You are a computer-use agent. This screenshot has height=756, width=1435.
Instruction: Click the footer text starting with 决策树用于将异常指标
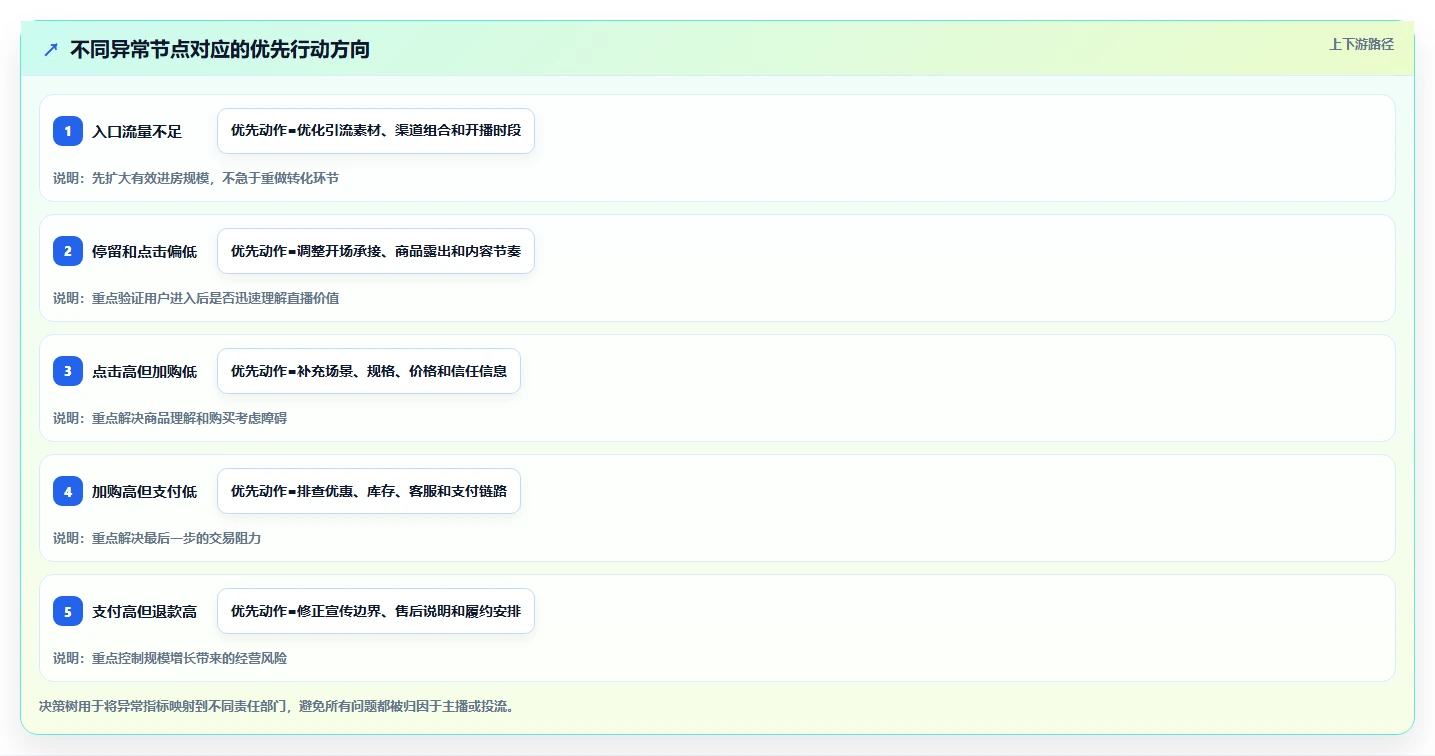coord(277,706)
